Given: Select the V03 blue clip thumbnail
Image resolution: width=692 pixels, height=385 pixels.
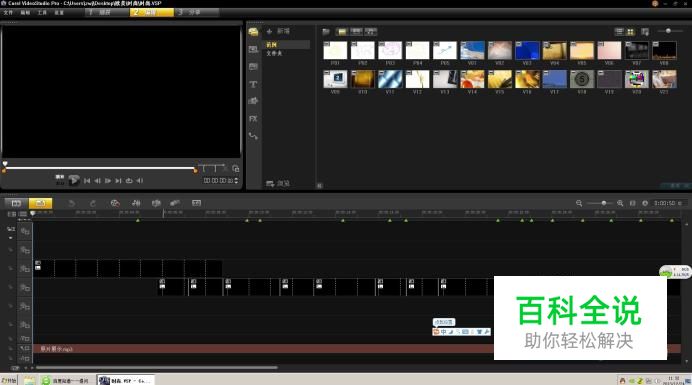Looking at the screenshot, I should coord(527,50).
